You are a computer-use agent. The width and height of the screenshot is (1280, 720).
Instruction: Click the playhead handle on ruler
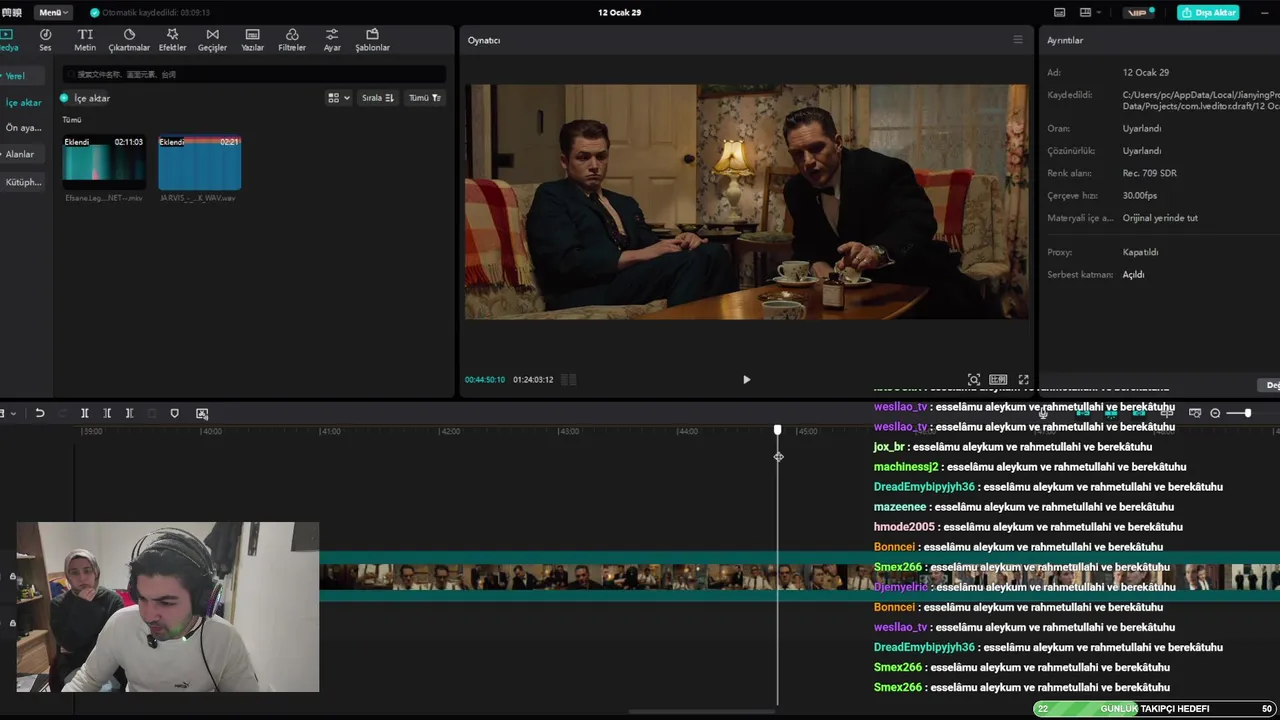click(x=778, y=430)
